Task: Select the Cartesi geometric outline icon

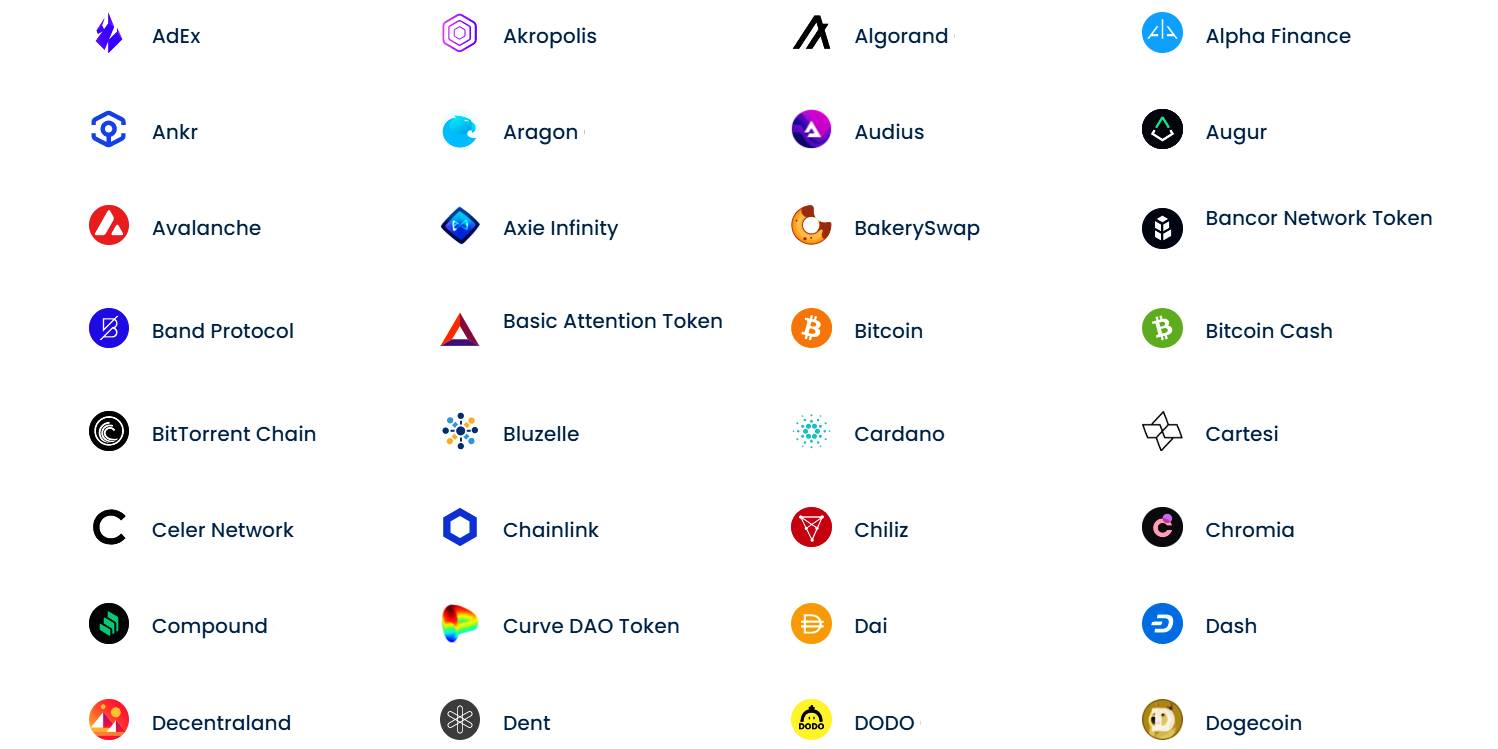Action: pos(1161,431)
